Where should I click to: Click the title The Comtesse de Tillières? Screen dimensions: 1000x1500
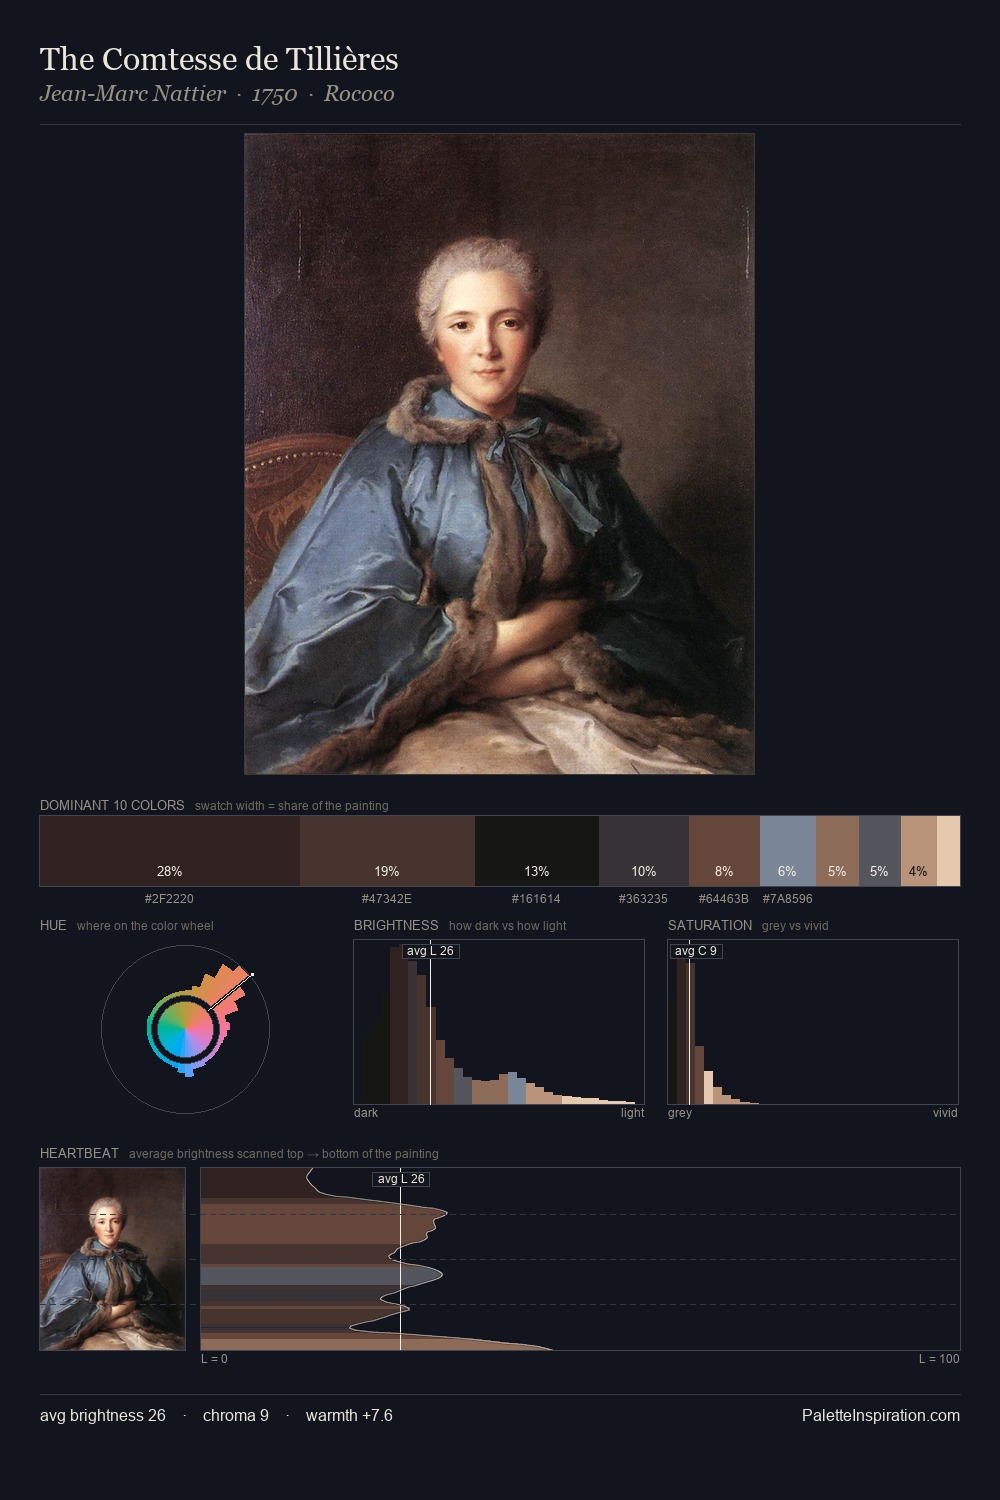tap(219, 59)
